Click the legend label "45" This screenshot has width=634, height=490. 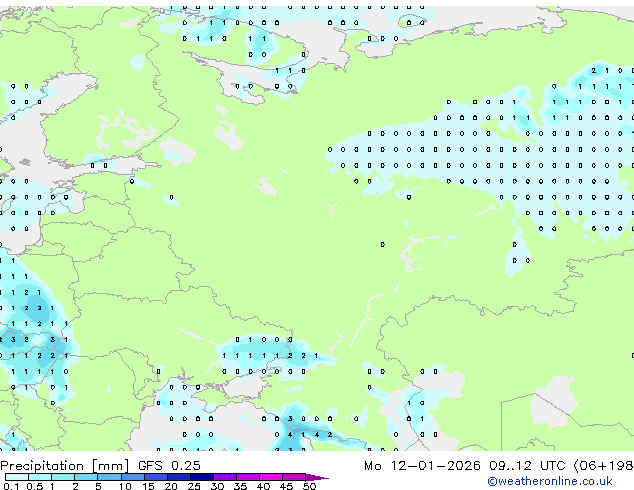click(x=286, y=486)
